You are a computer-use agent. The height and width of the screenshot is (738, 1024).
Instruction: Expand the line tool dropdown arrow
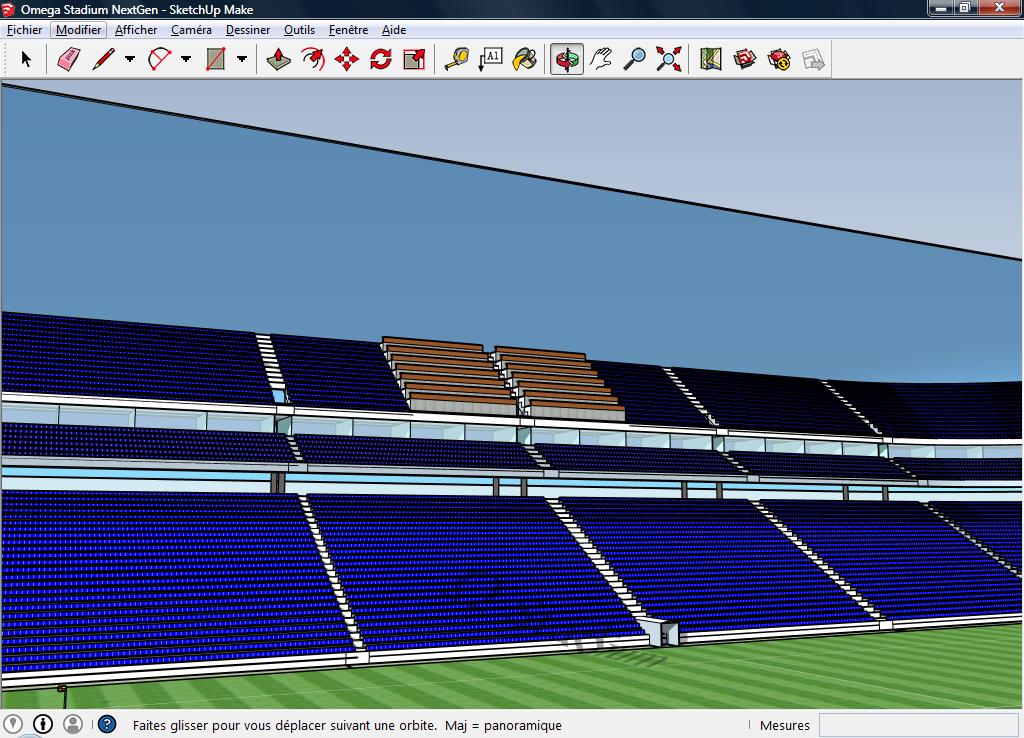click(x=130, y=60)
